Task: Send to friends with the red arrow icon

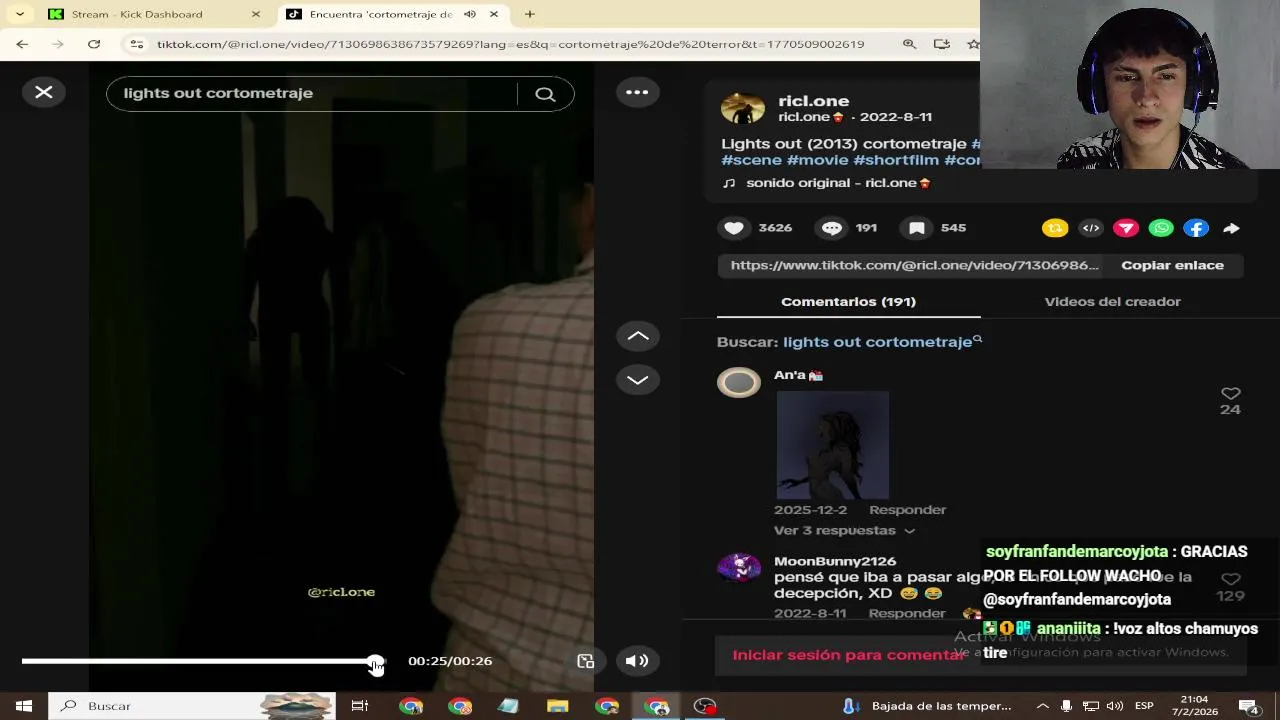Action: click(1126, 228)
